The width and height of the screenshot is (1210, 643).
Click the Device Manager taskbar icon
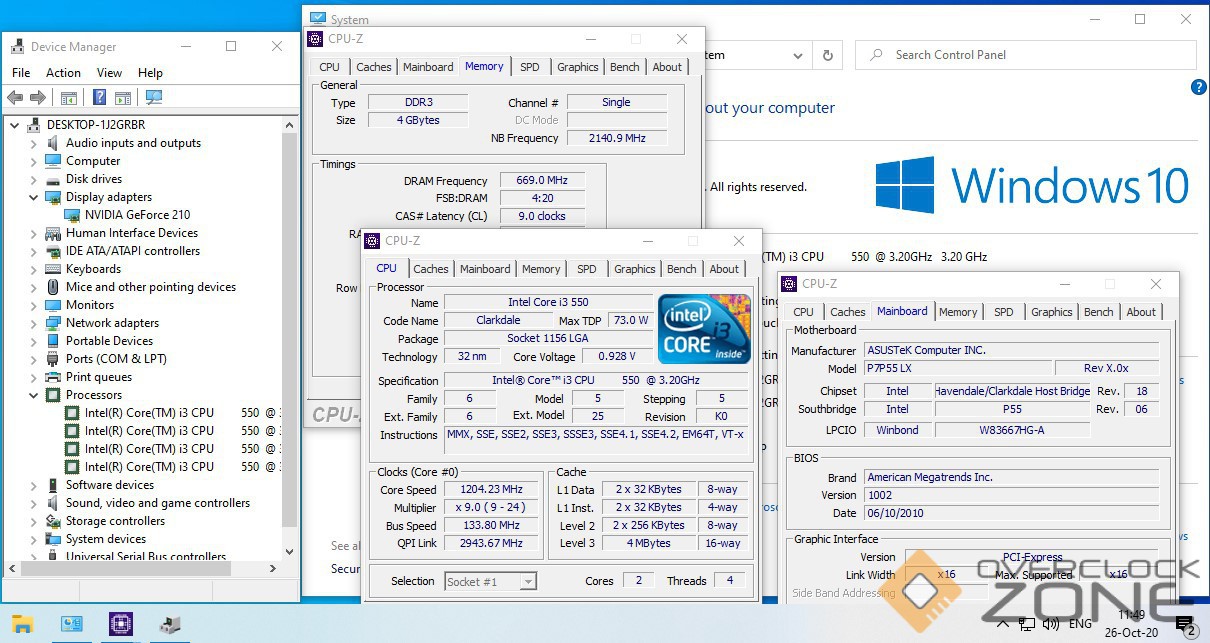coord(170,625)
